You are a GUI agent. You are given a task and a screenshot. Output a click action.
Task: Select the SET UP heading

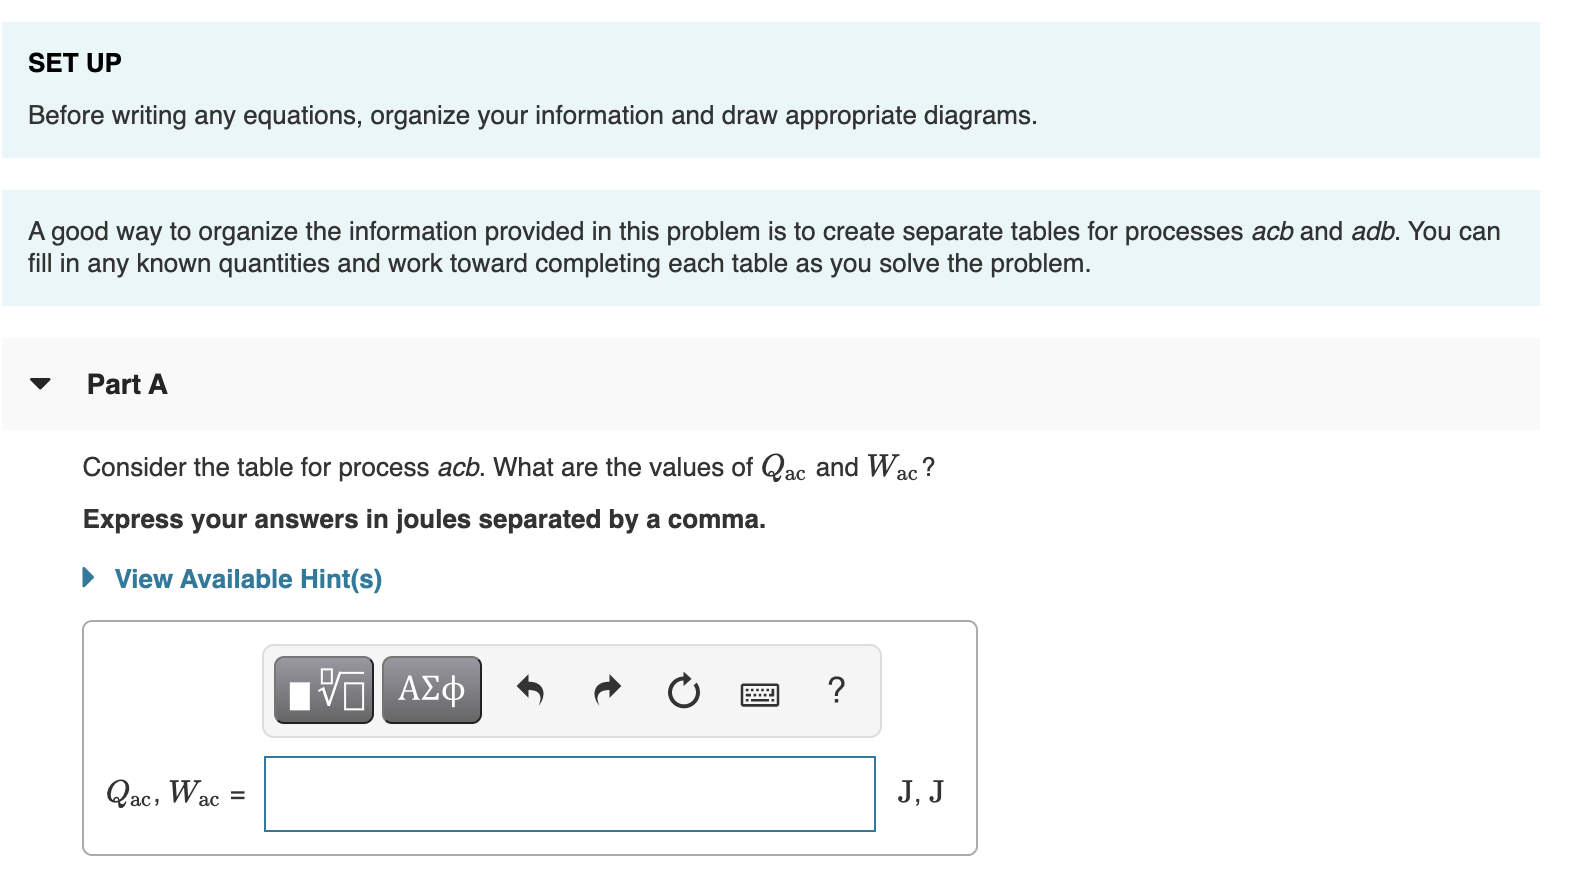75,63
